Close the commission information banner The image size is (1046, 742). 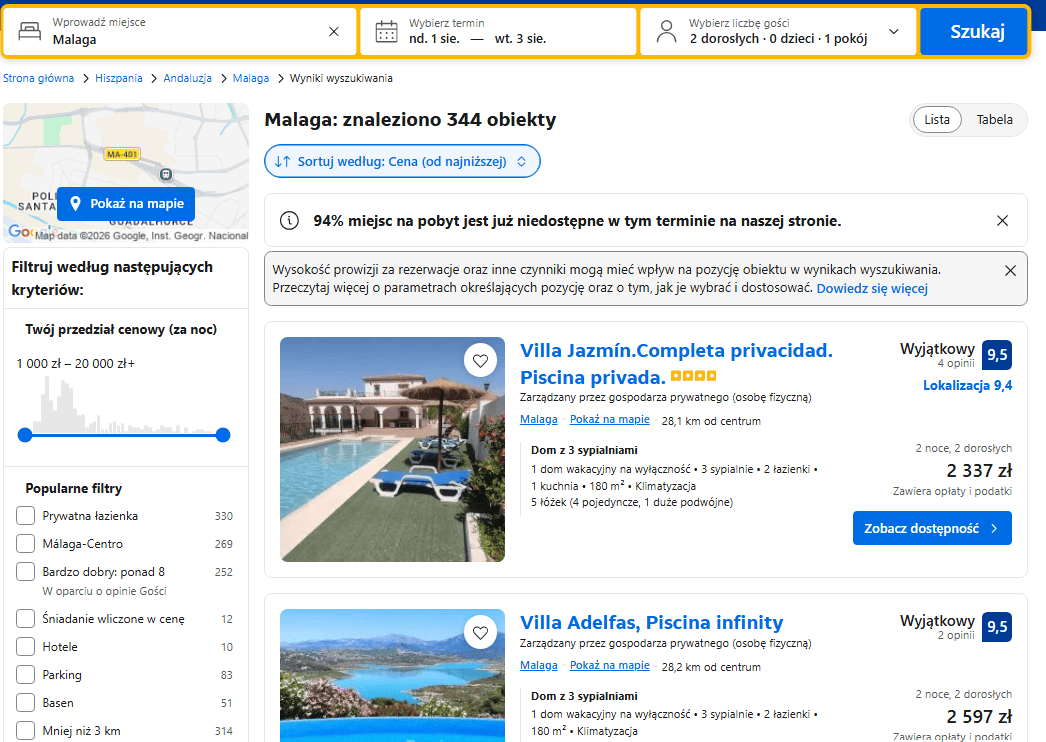(1010, 270)
